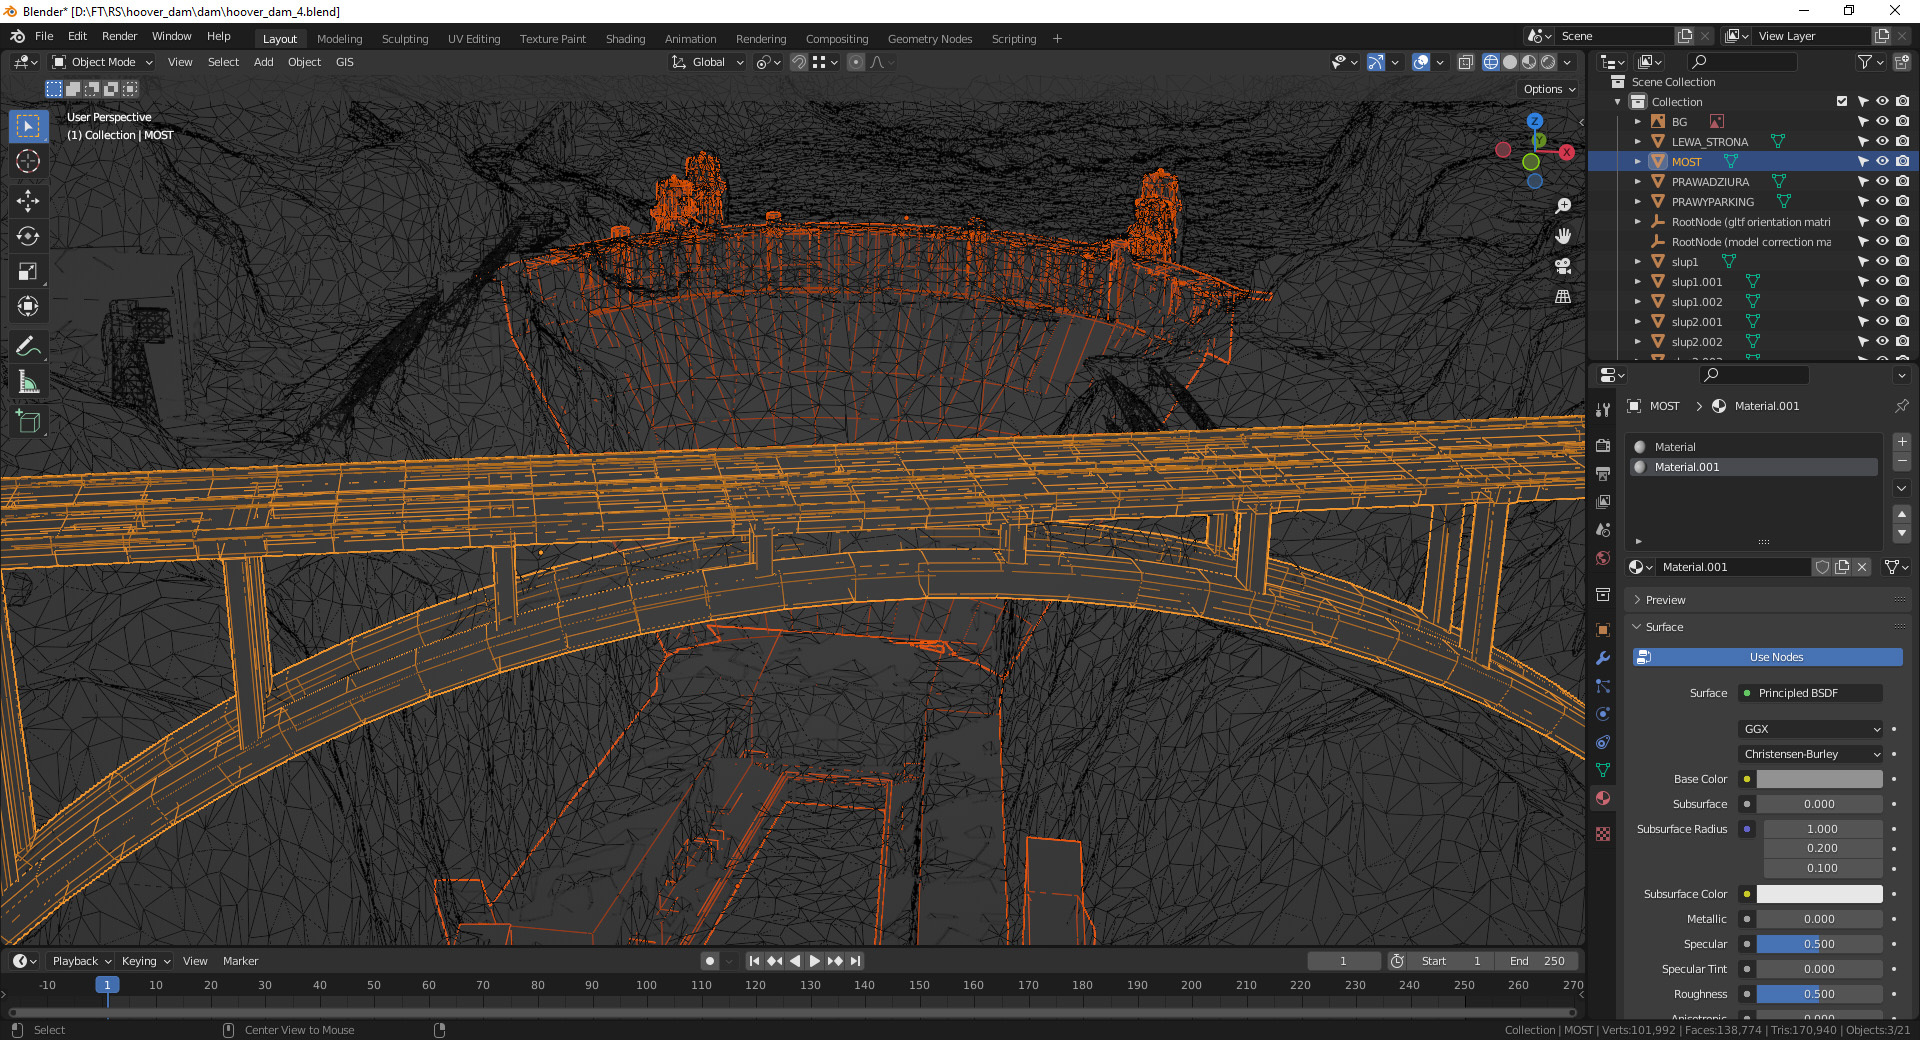This screenshot has width=1920, height=1040.
Task: Select the Rotate tool in the toolbar
Action: pos(28,237)
